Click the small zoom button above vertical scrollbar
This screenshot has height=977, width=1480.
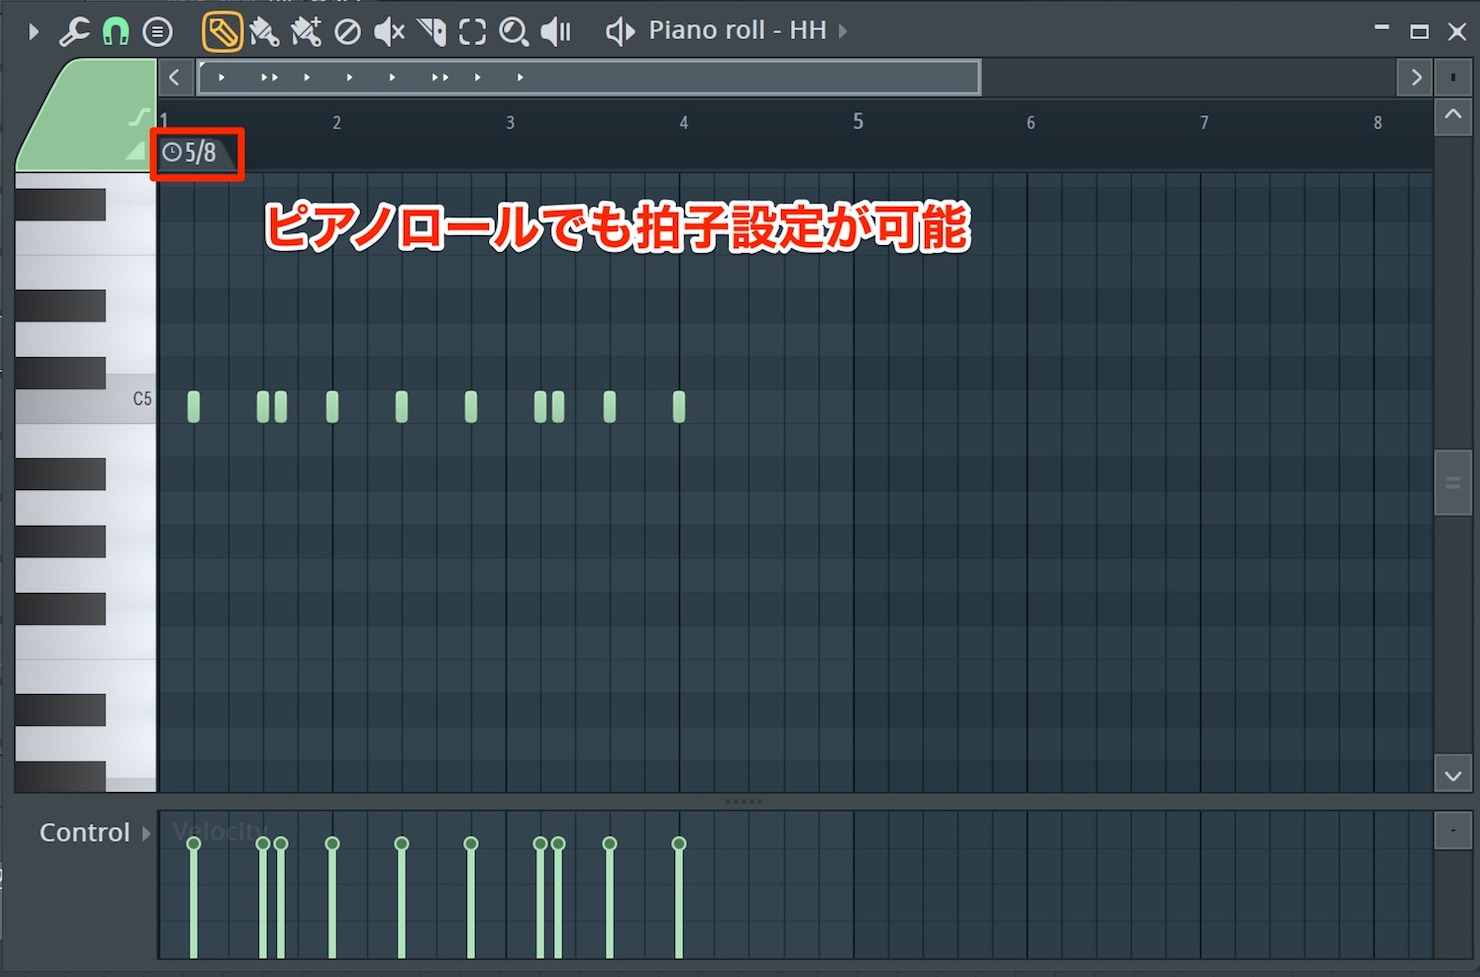tap(1453, 77)
